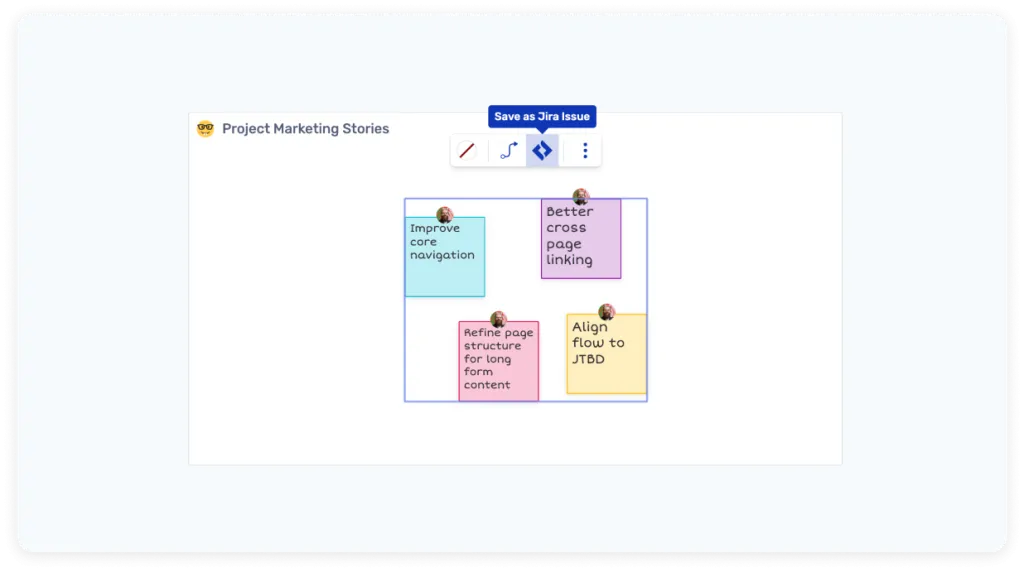Click avatar on 'Improve core navigation' note

point(445,215)
